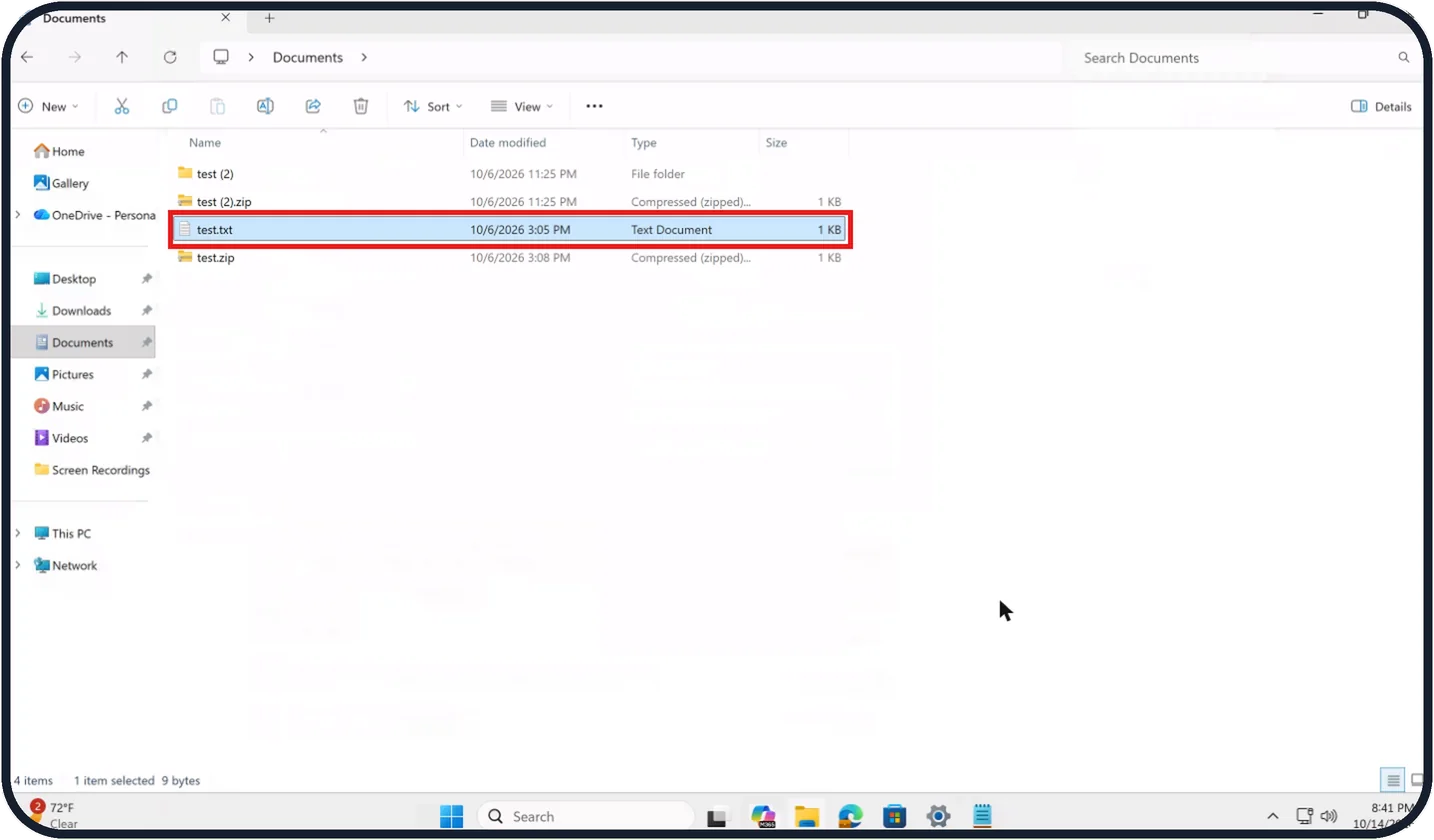The image size is (1434, 840).
Task: Show hidden tray icons chevron
Action: [x=1272, y=816]
